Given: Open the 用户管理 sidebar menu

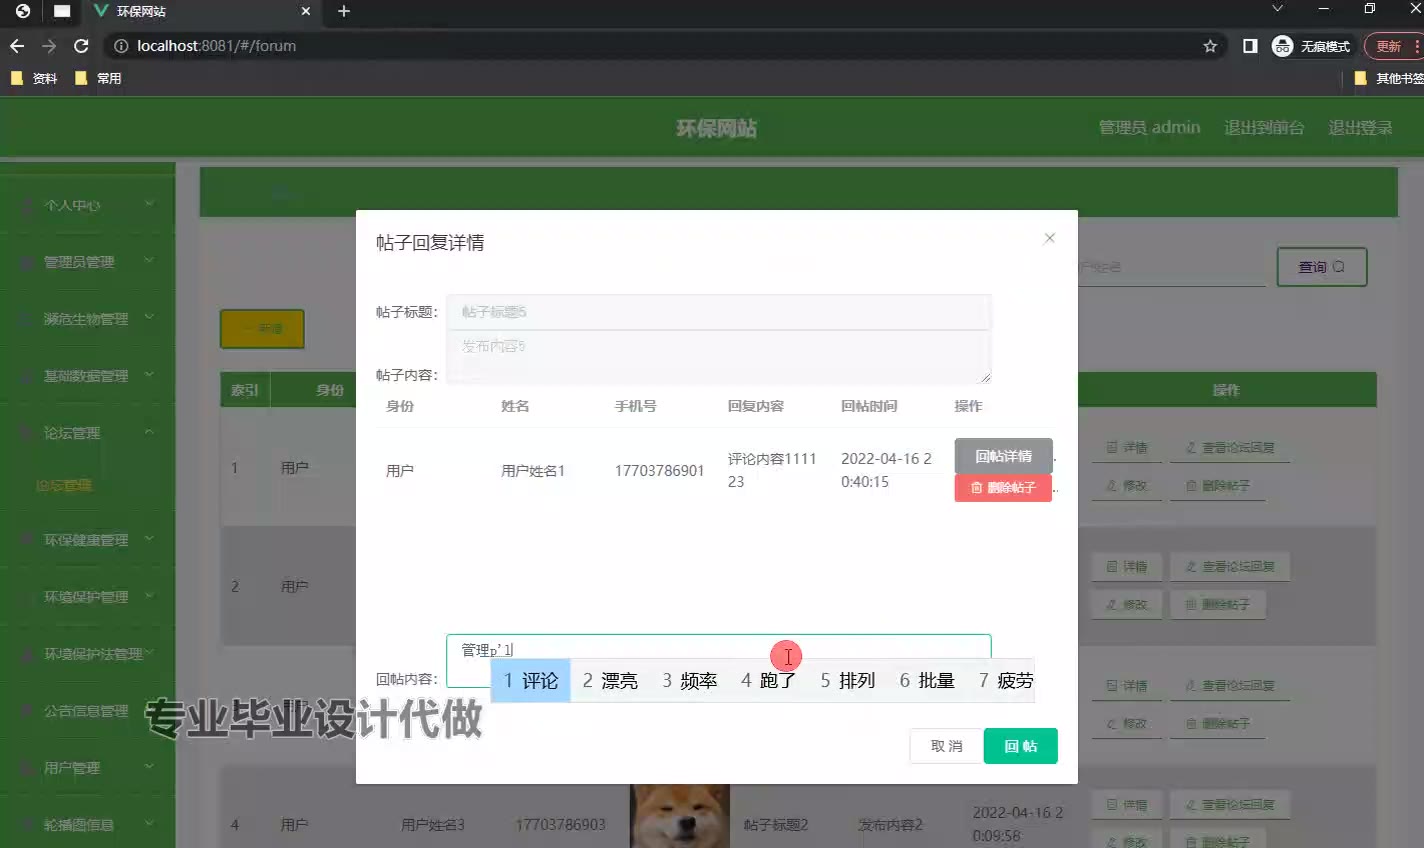Looking at the screenshot, I should (x=88, y=768).
